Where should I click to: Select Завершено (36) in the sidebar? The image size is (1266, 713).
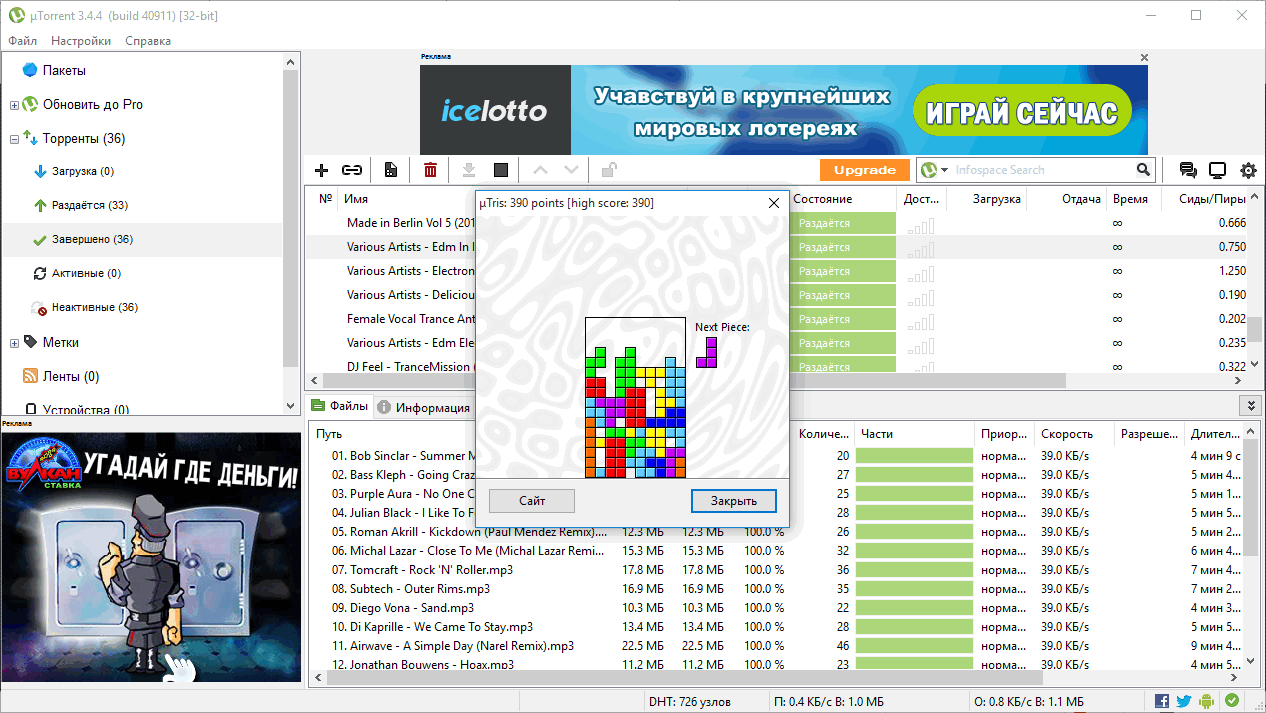92,239
